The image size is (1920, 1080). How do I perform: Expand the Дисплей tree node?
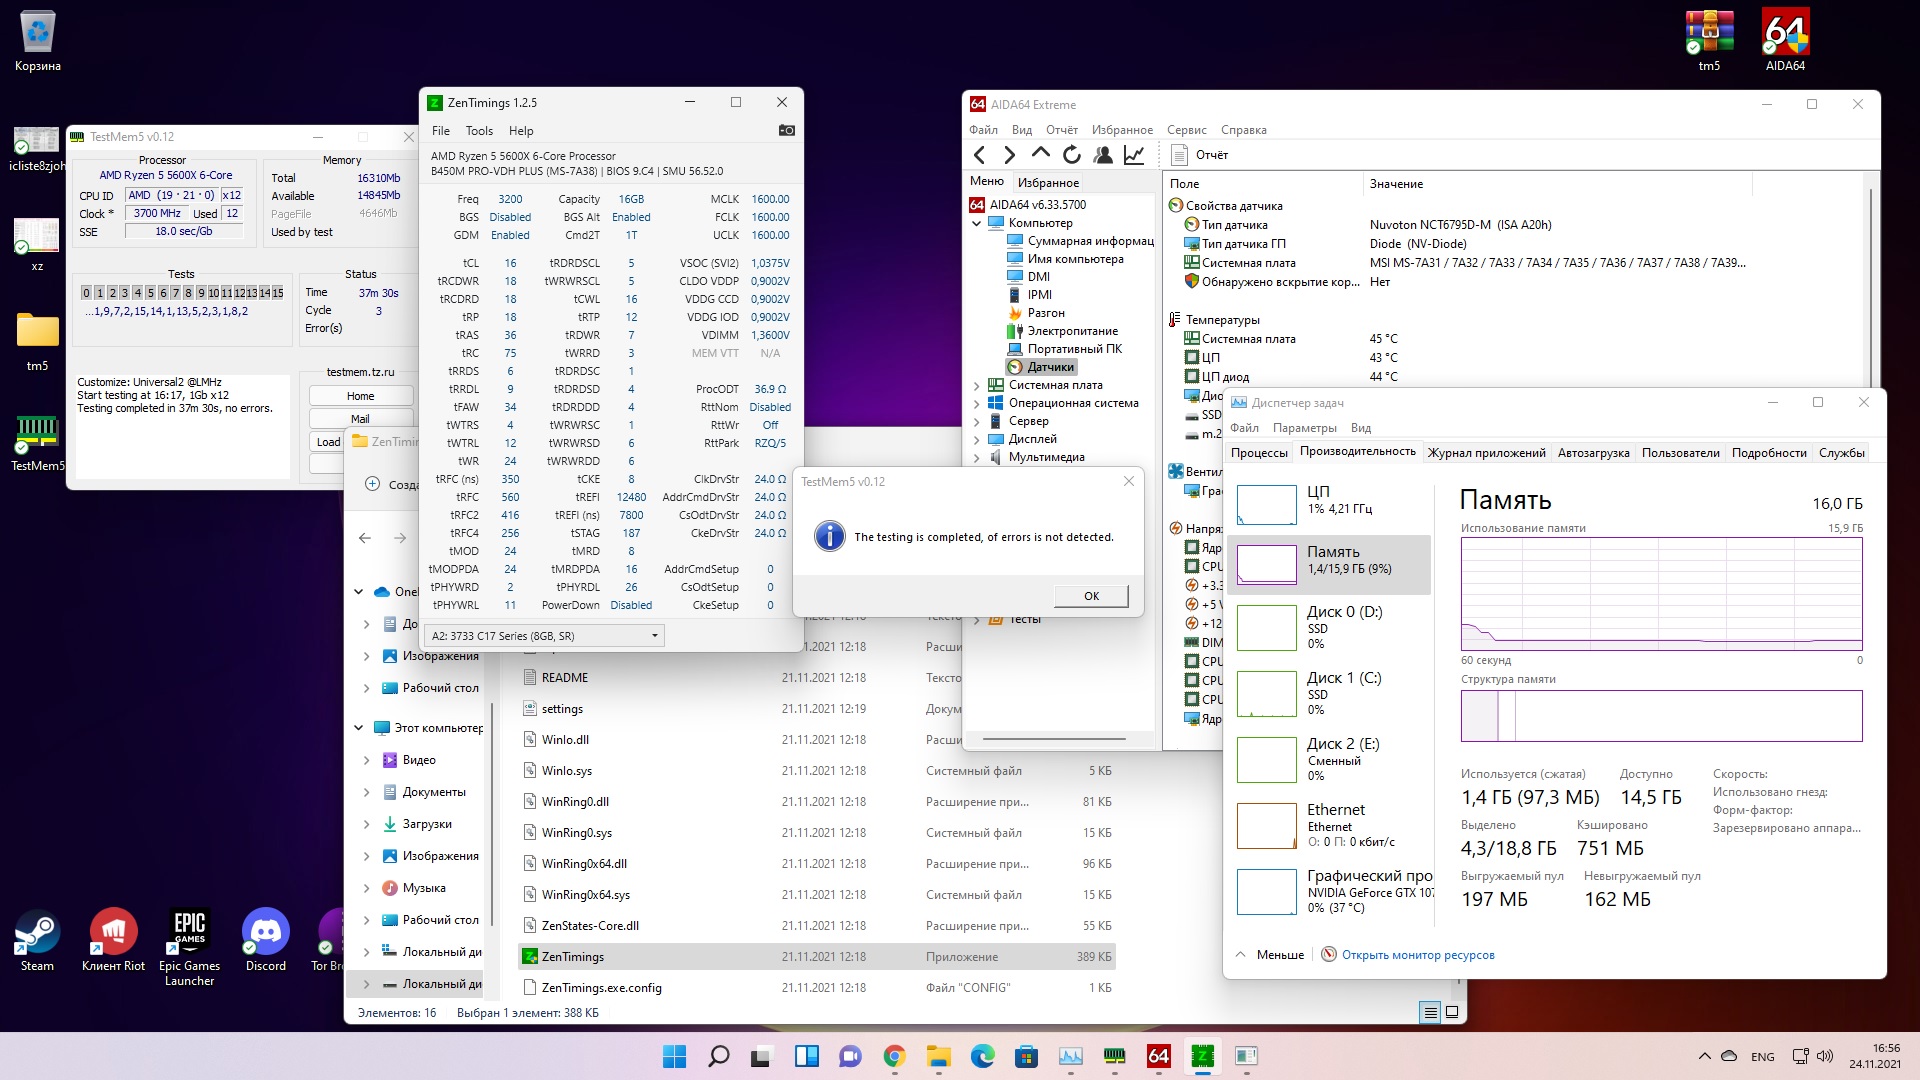(x=977, y=439)
